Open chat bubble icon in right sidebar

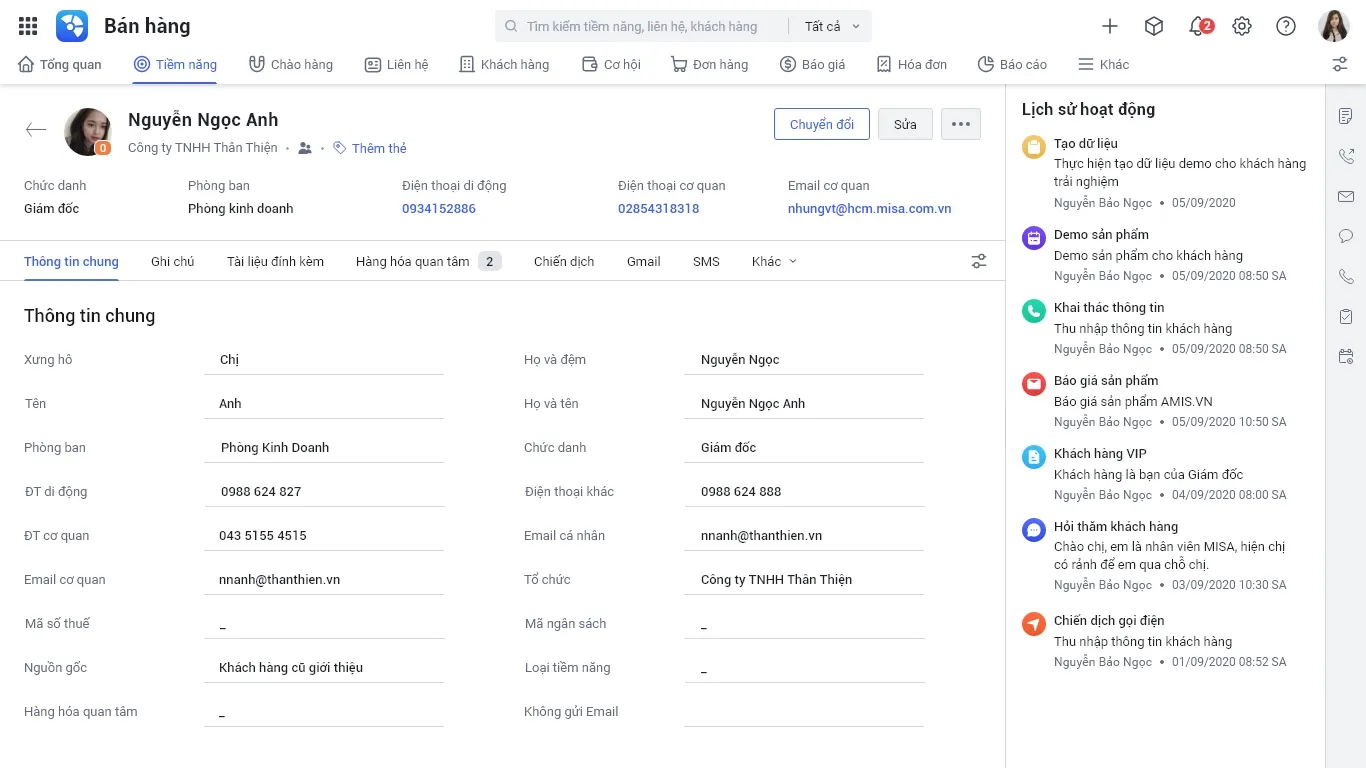click(1346, 236)
